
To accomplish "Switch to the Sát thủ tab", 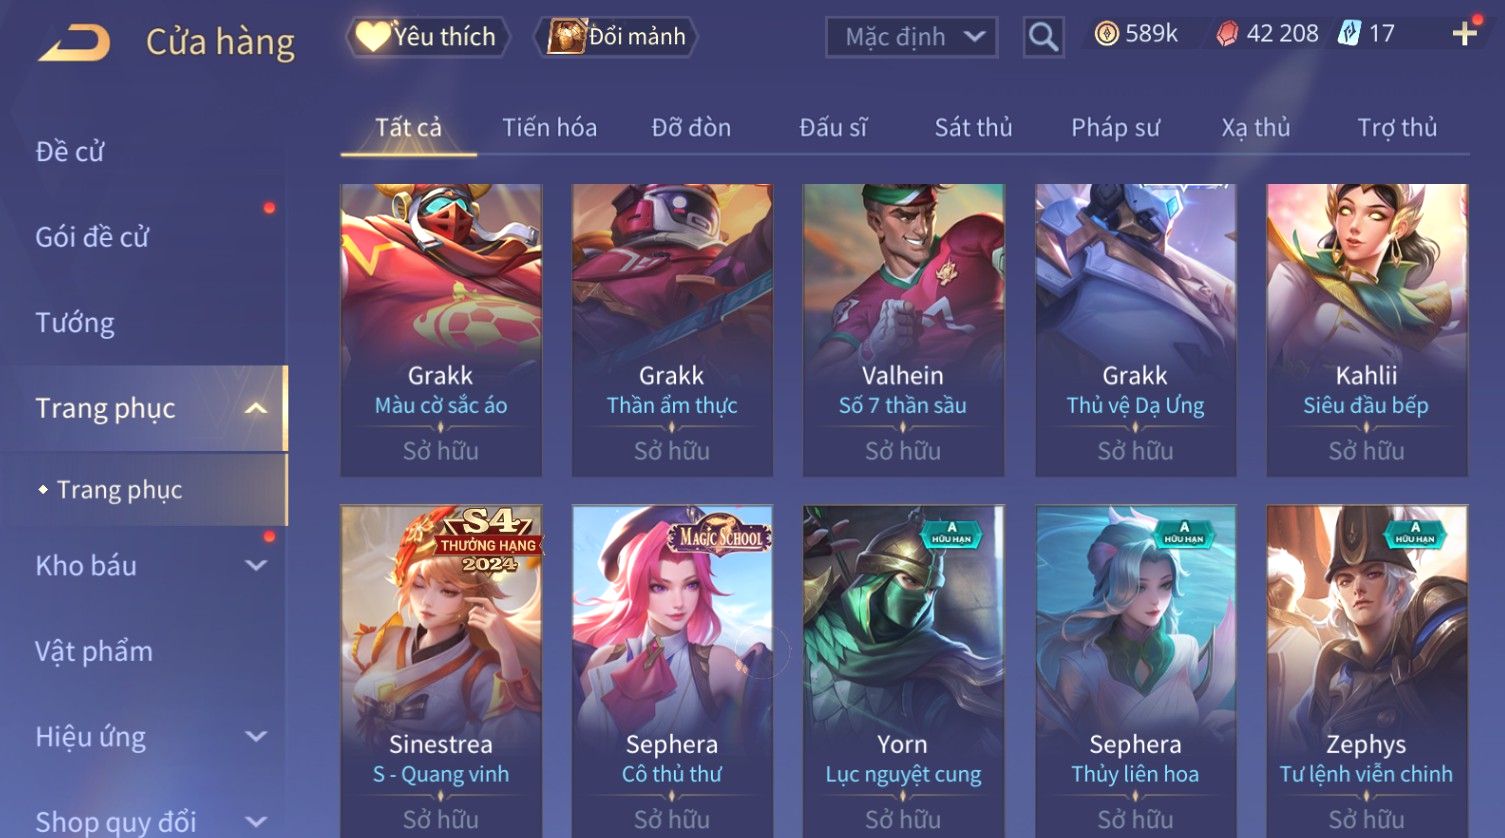I will (x=973, y=128).
